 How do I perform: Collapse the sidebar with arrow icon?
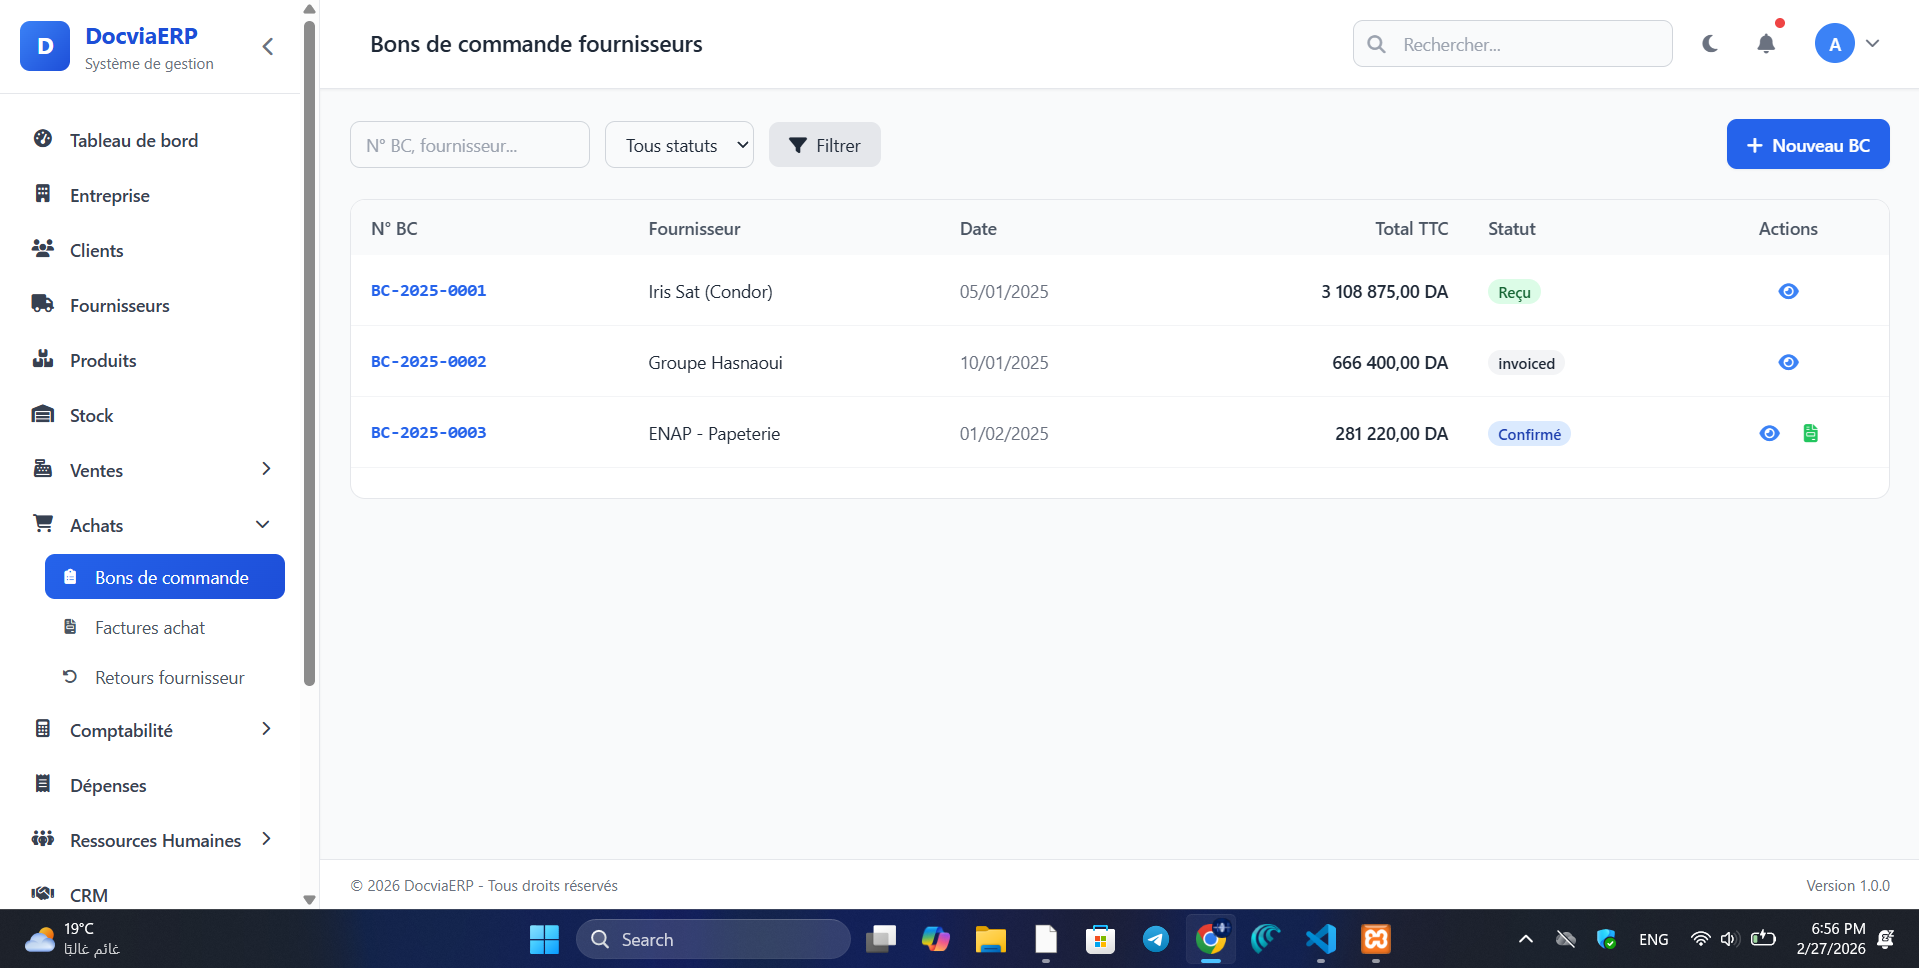pyautogui.click(x=267, y=47)
